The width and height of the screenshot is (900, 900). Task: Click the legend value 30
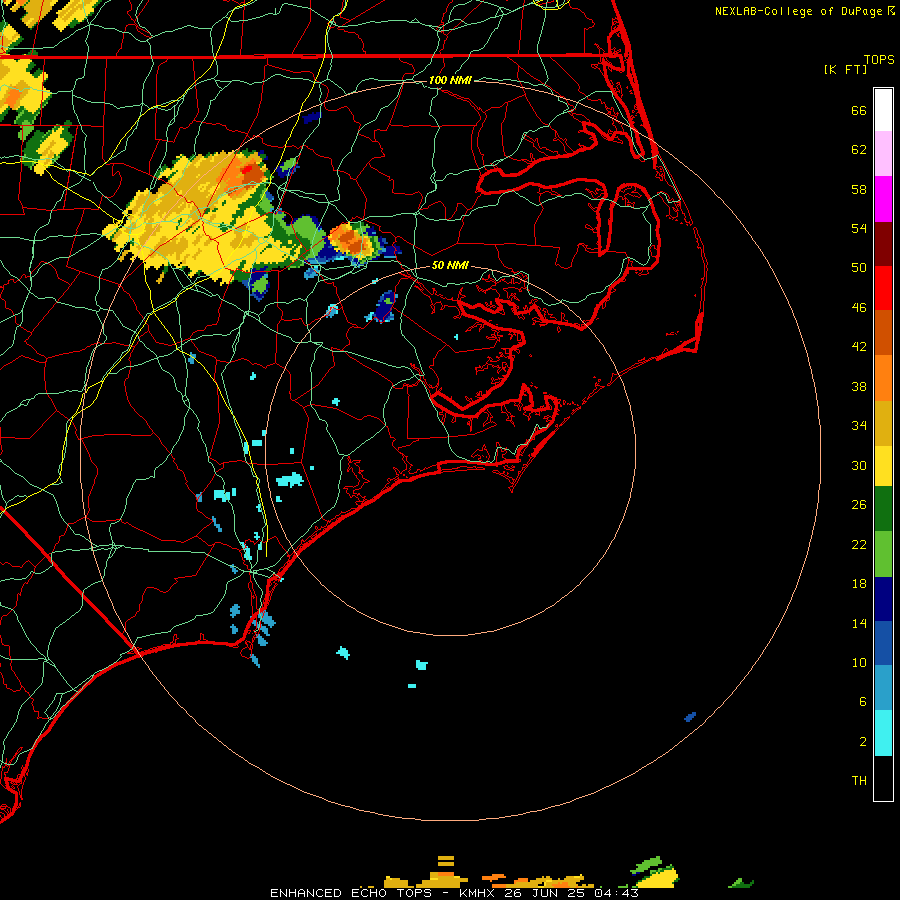tap(859, 465)
